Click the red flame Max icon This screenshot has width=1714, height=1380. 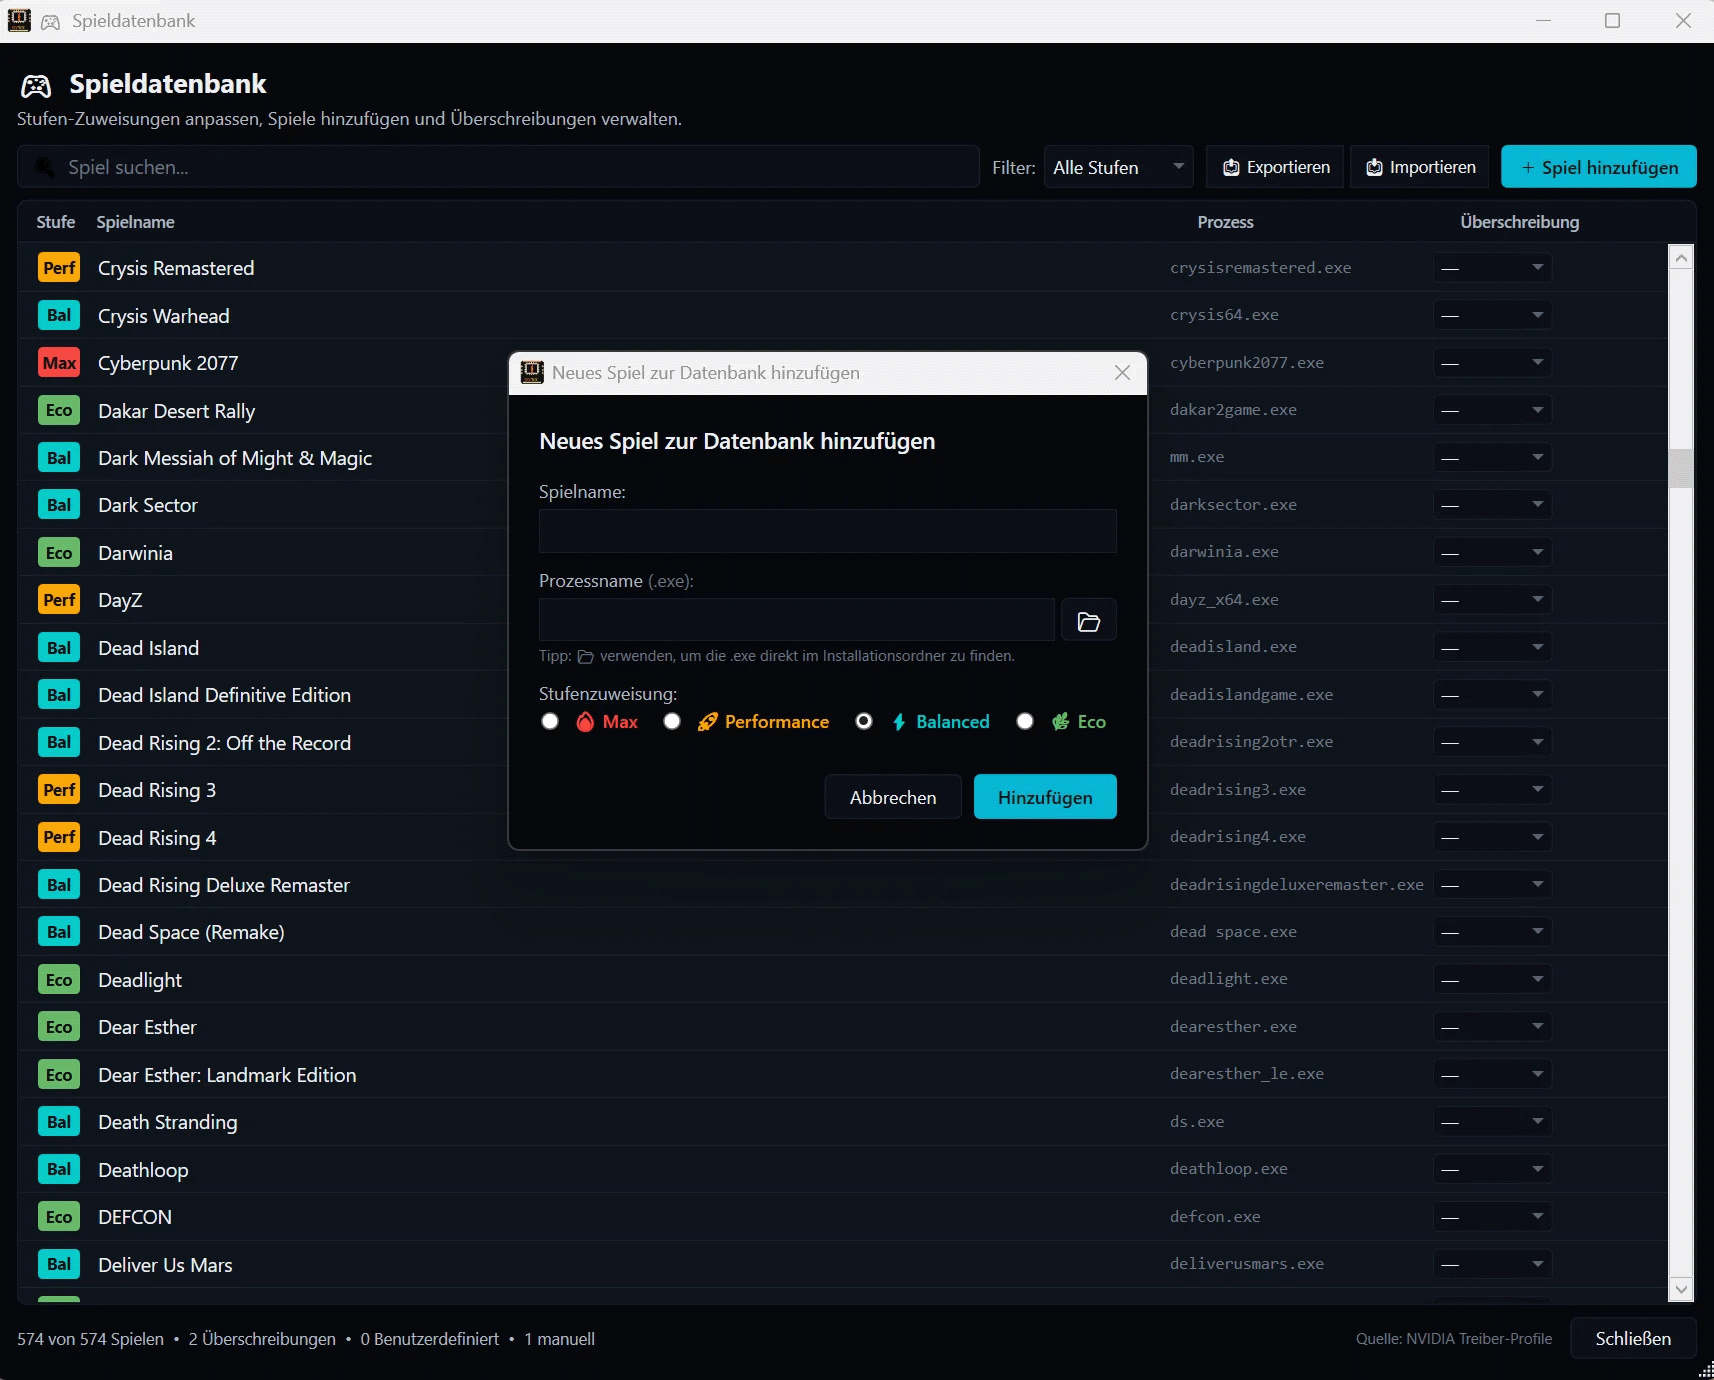point(585,722)
